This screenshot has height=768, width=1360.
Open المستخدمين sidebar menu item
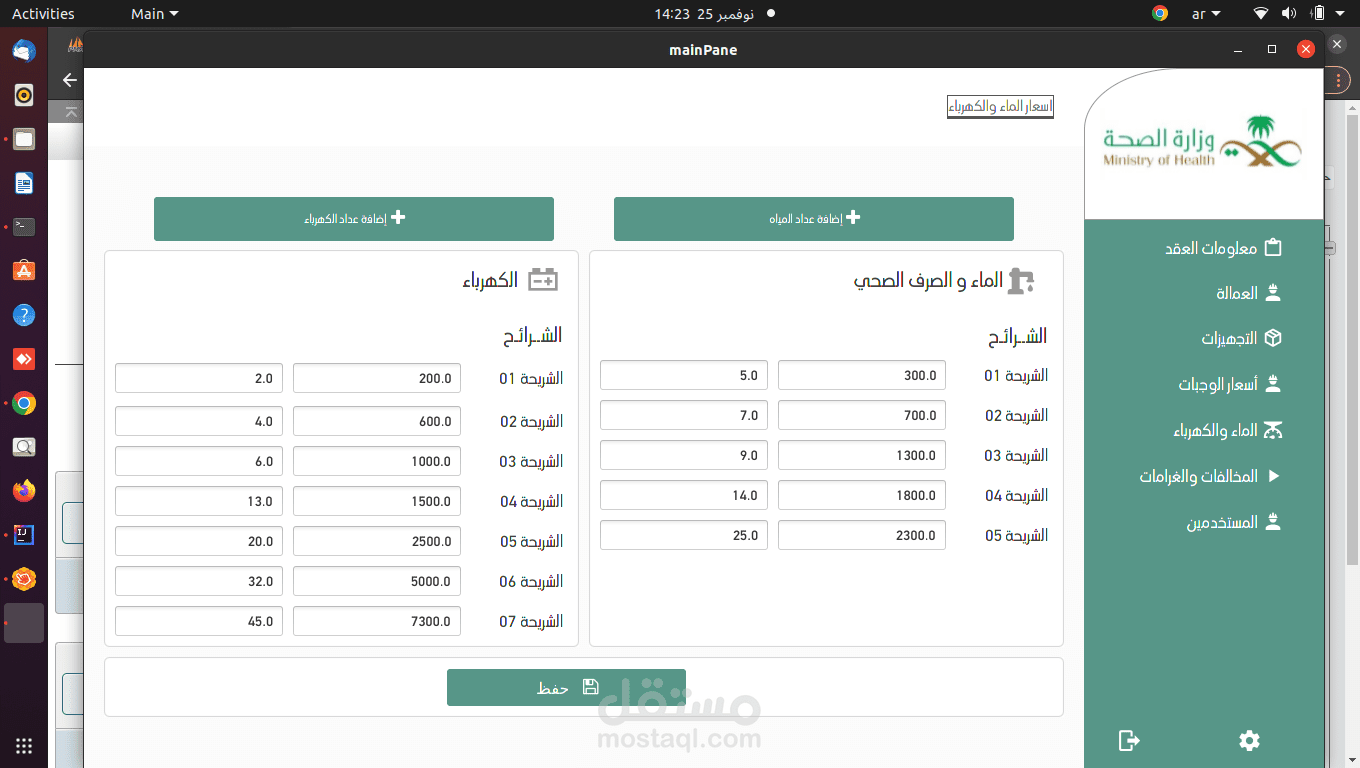coord(1204,522)
